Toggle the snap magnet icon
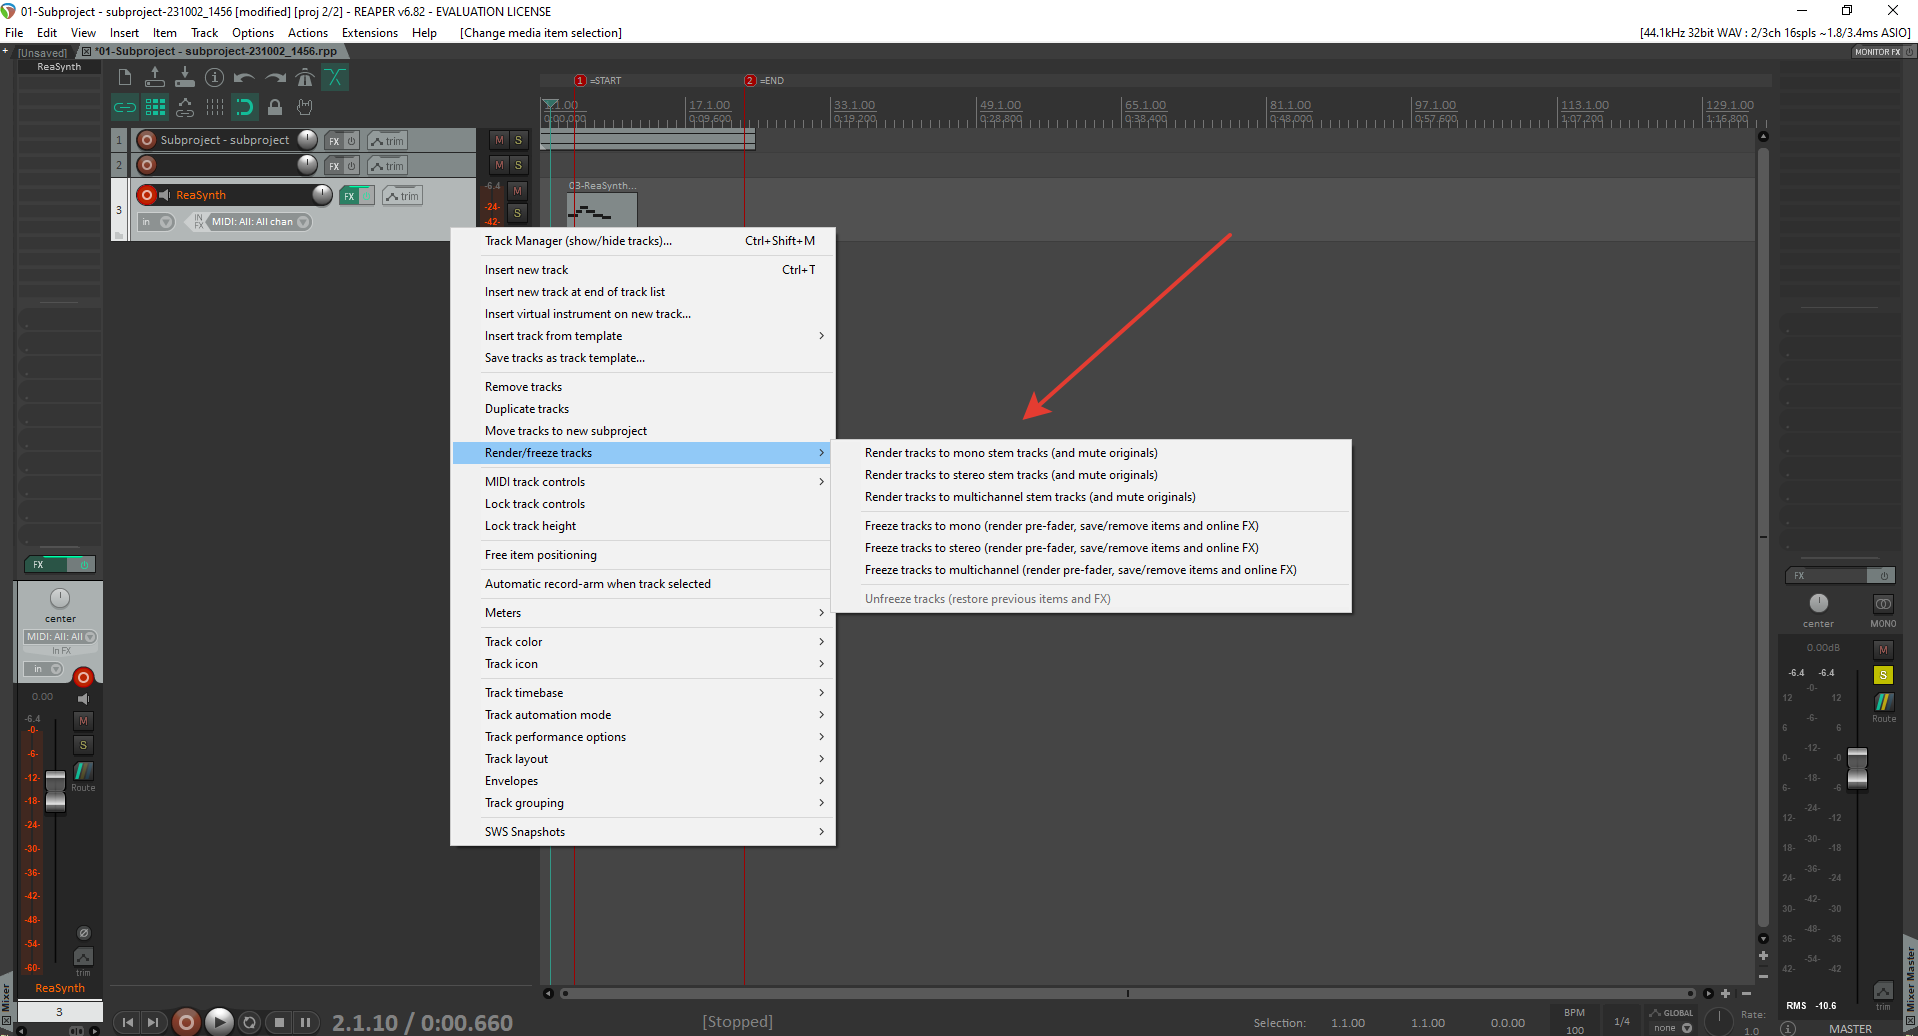This screenshot has width=1918, height=1036. point(244,107)
